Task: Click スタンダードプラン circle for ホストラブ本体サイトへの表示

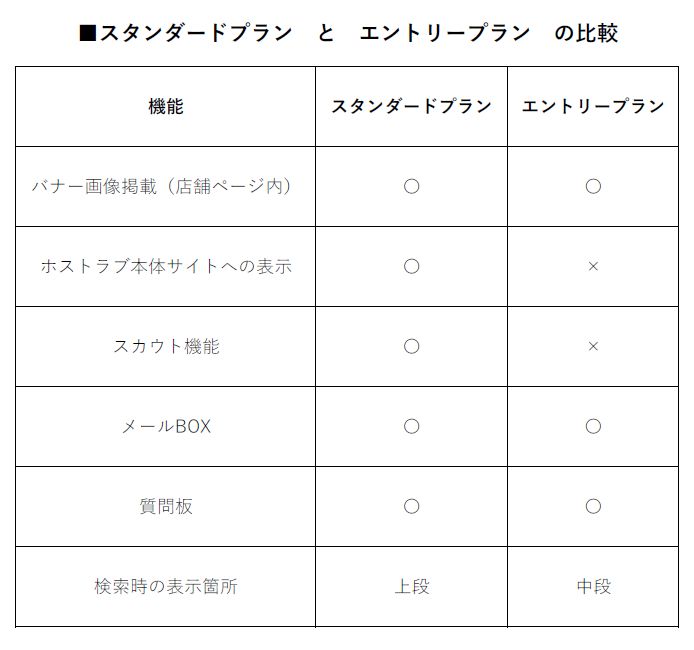Action: pos(411,266)
